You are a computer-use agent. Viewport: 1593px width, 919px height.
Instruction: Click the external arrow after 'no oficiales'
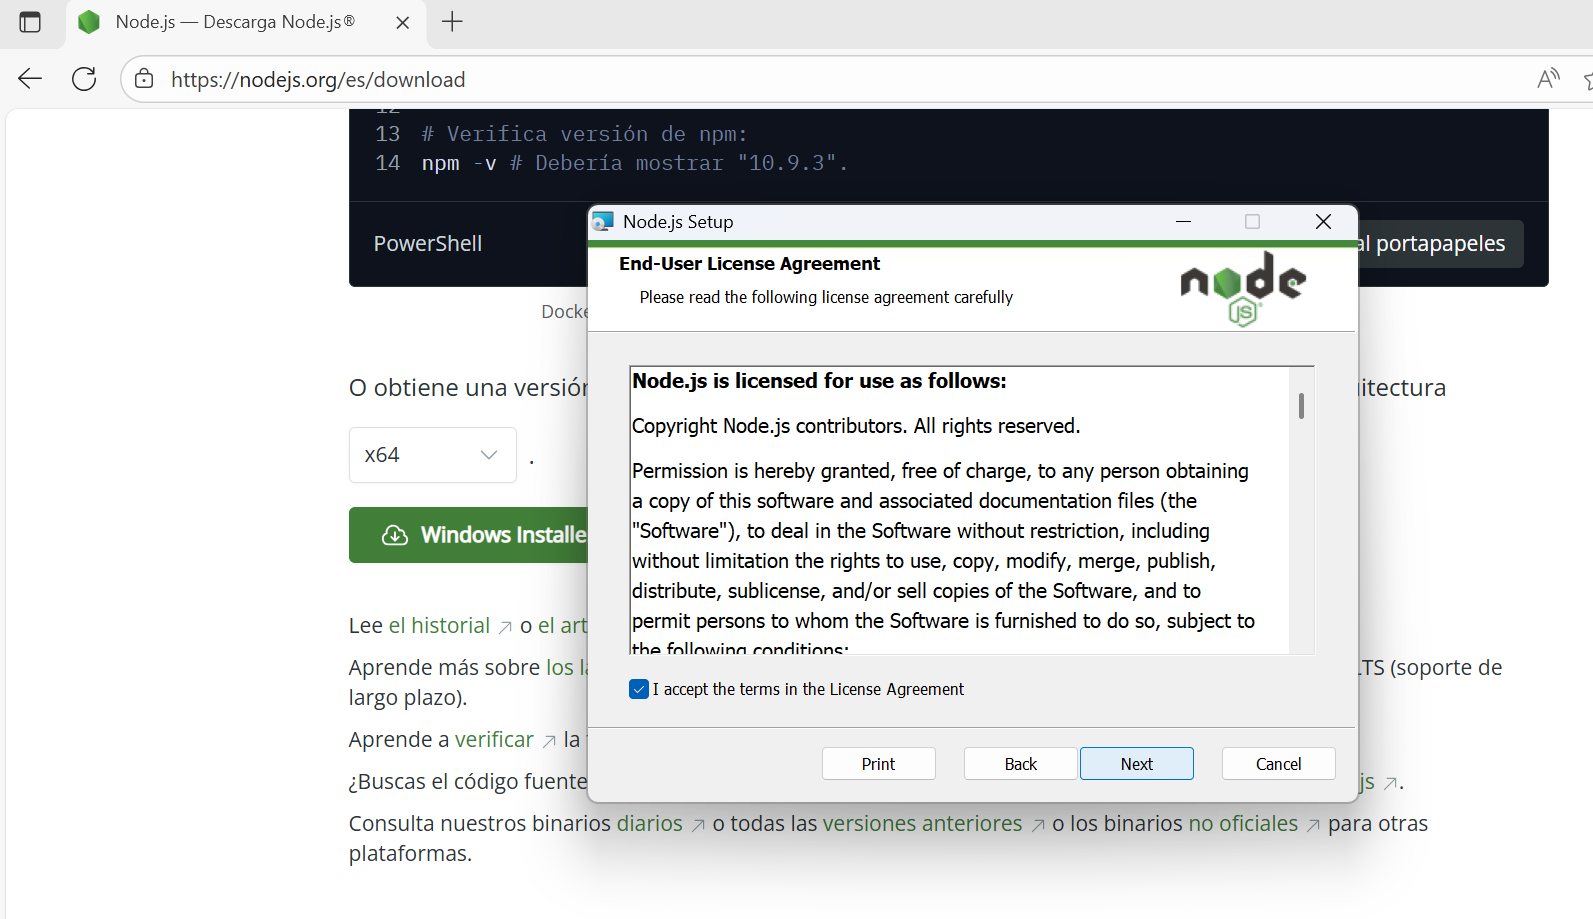[1313, 826]
